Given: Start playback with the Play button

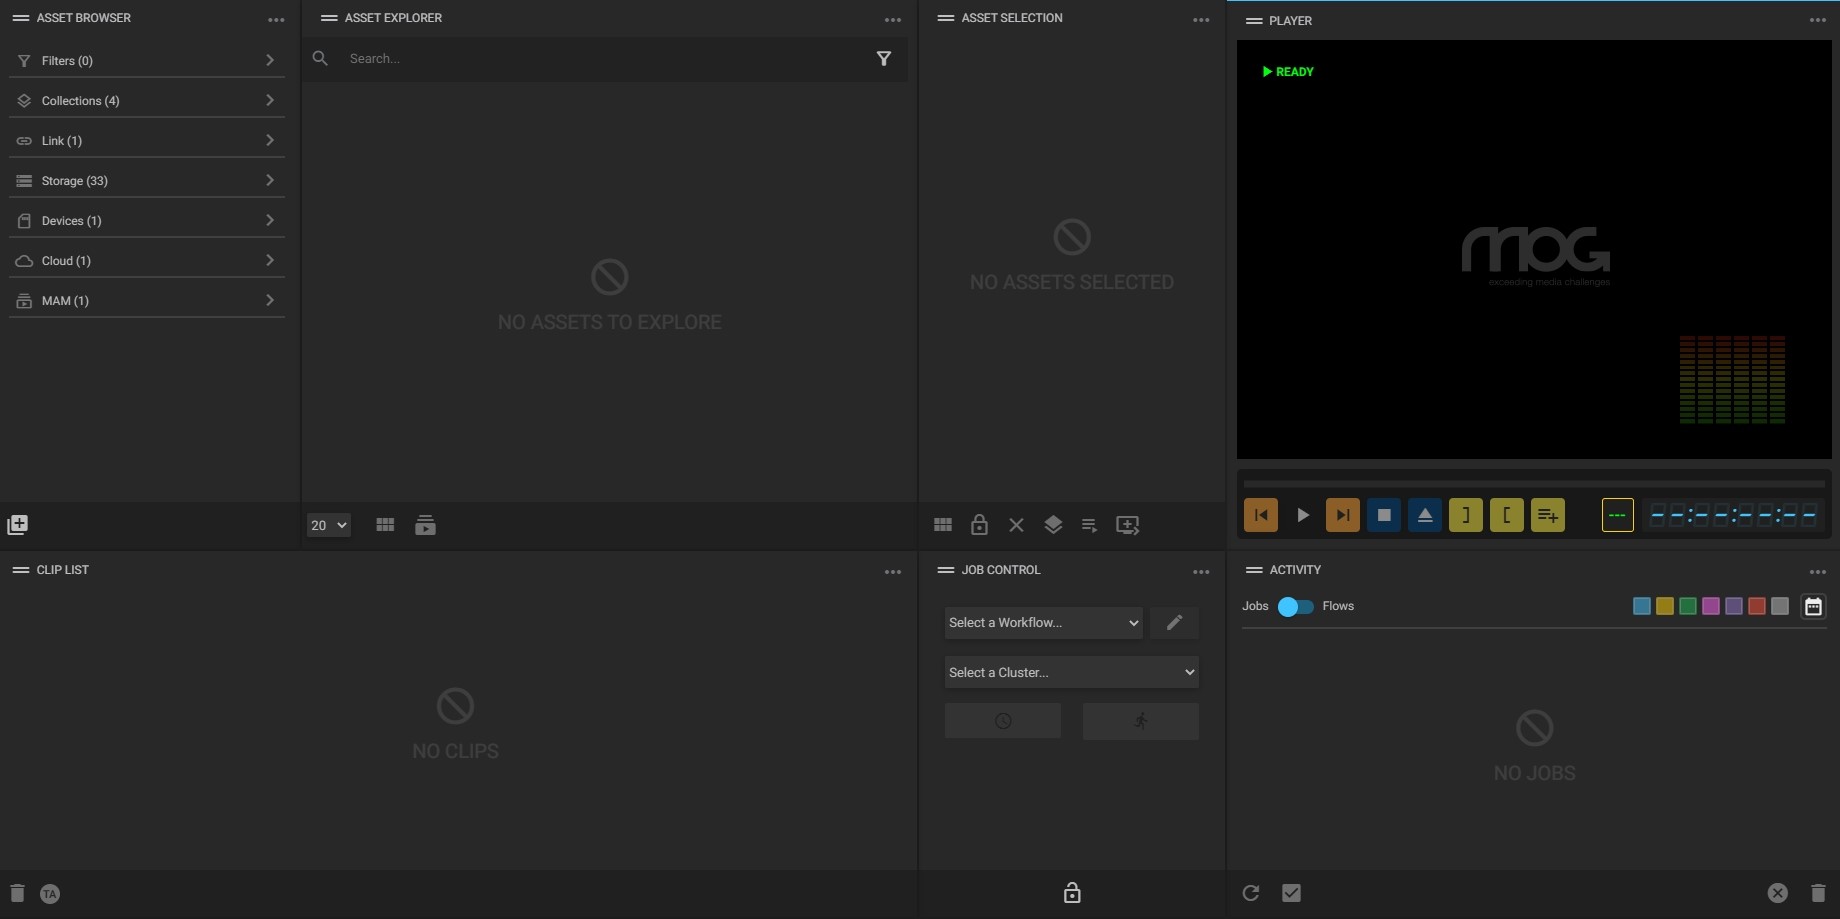Looking at the screenshot, I should 1302,515.
